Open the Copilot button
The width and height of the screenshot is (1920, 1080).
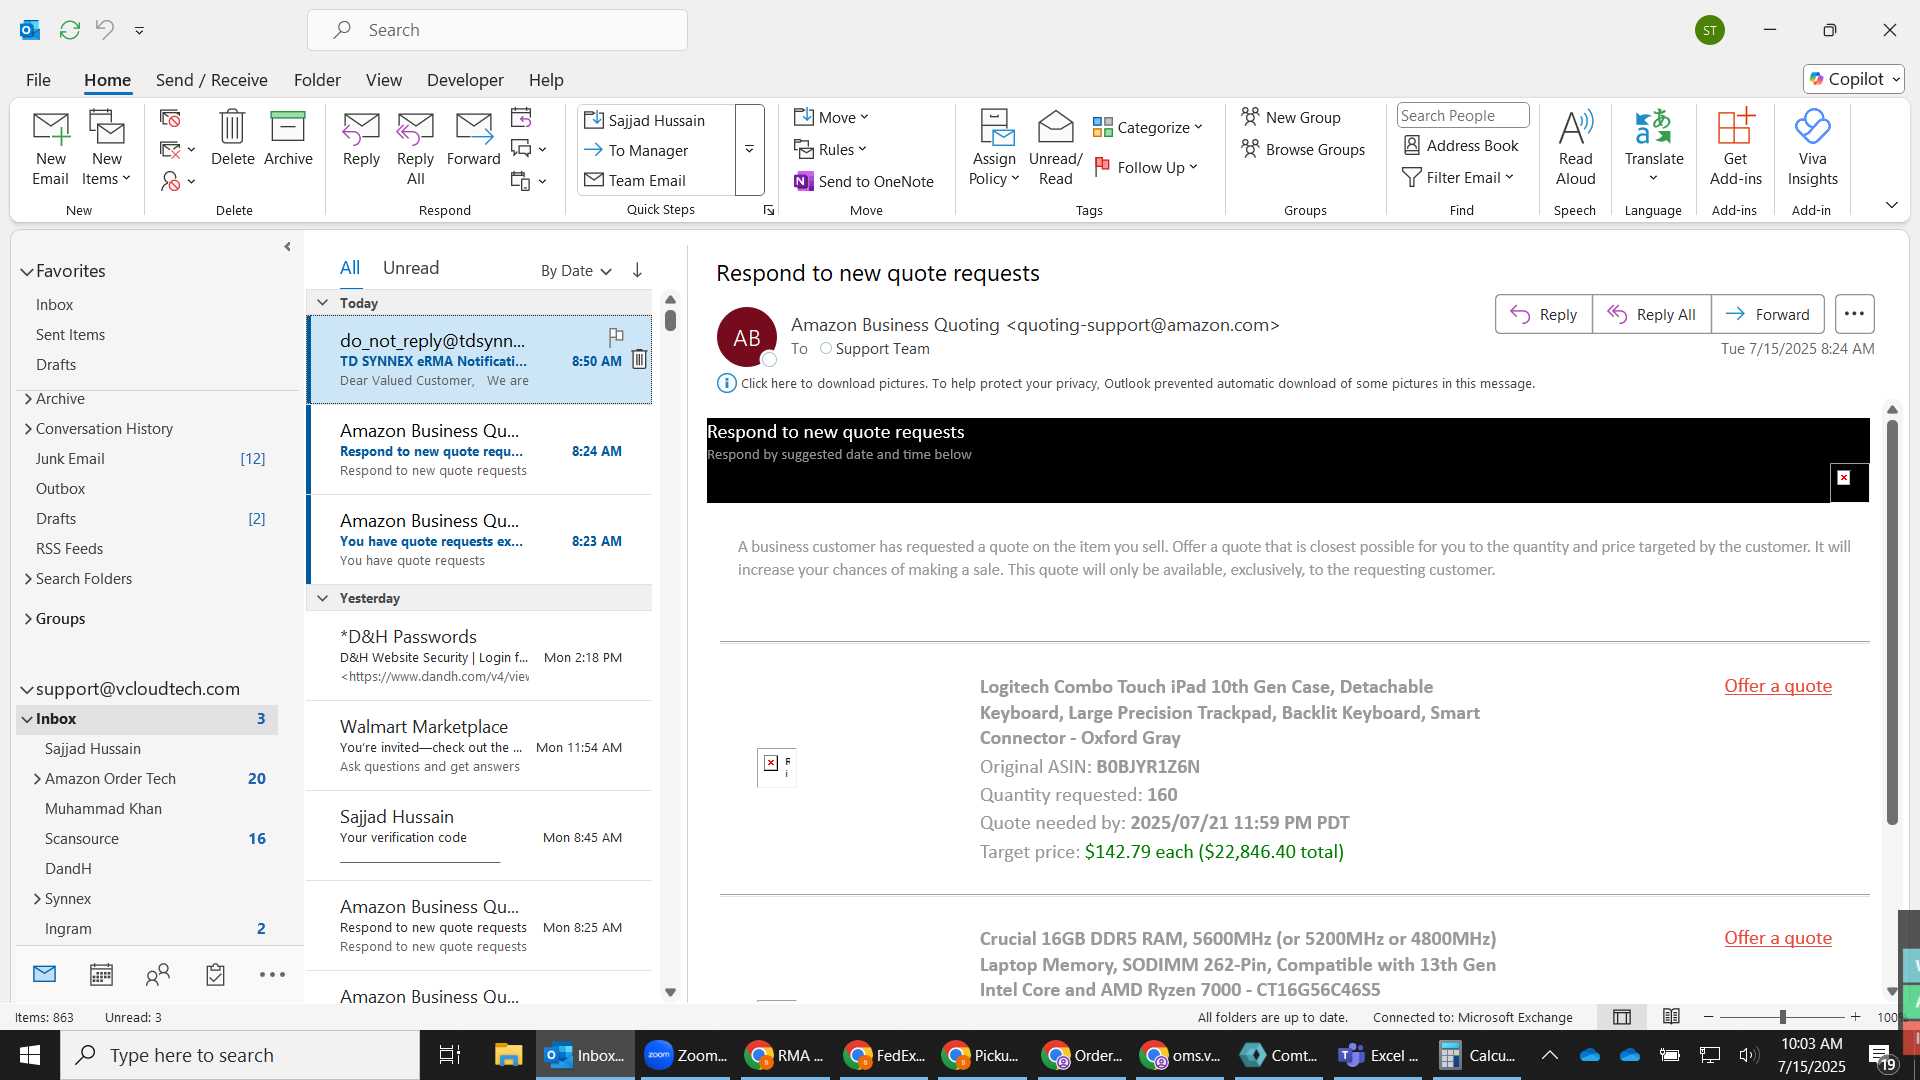click(x=1854, y=79)
